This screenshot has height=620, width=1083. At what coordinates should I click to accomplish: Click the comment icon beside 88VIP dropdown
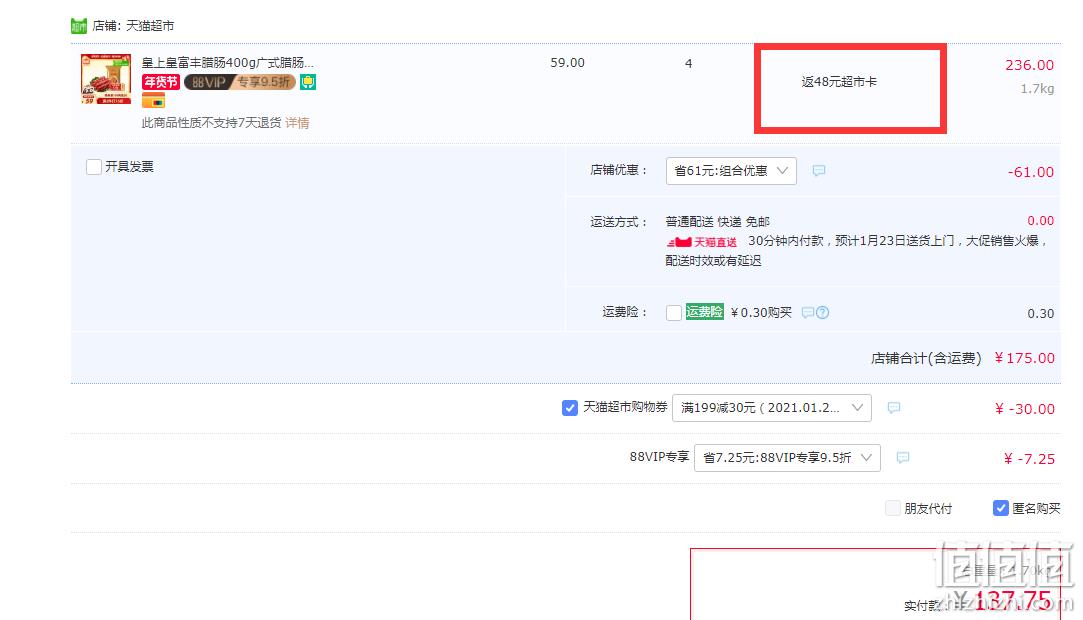pyautogui.click(x=902, y=458)
